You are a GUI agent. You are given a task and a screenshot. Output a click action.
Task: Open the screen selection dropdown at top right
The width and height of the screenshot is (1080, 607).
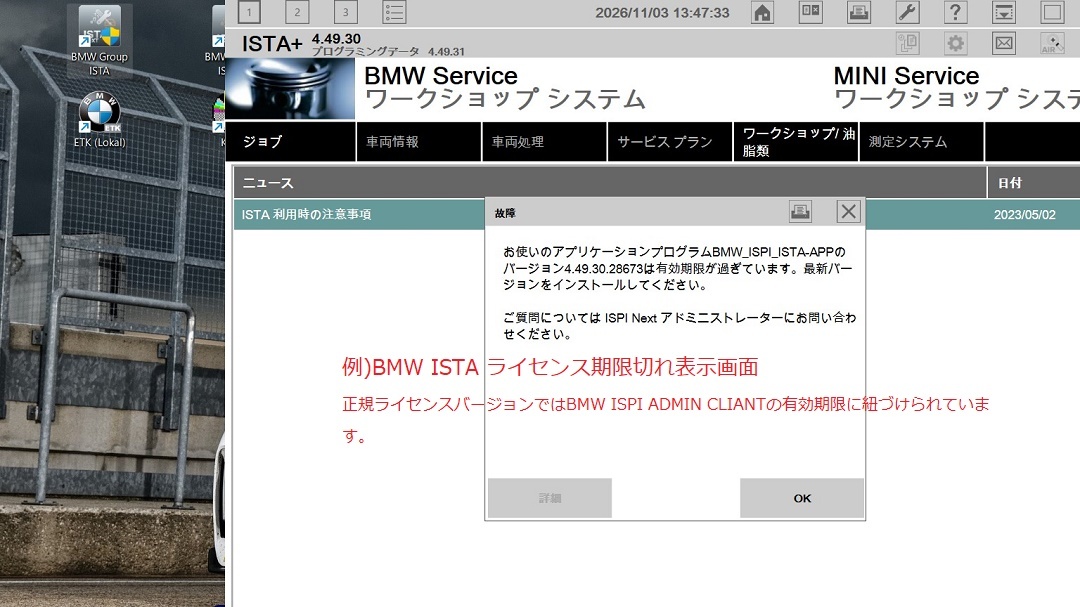1004,13
